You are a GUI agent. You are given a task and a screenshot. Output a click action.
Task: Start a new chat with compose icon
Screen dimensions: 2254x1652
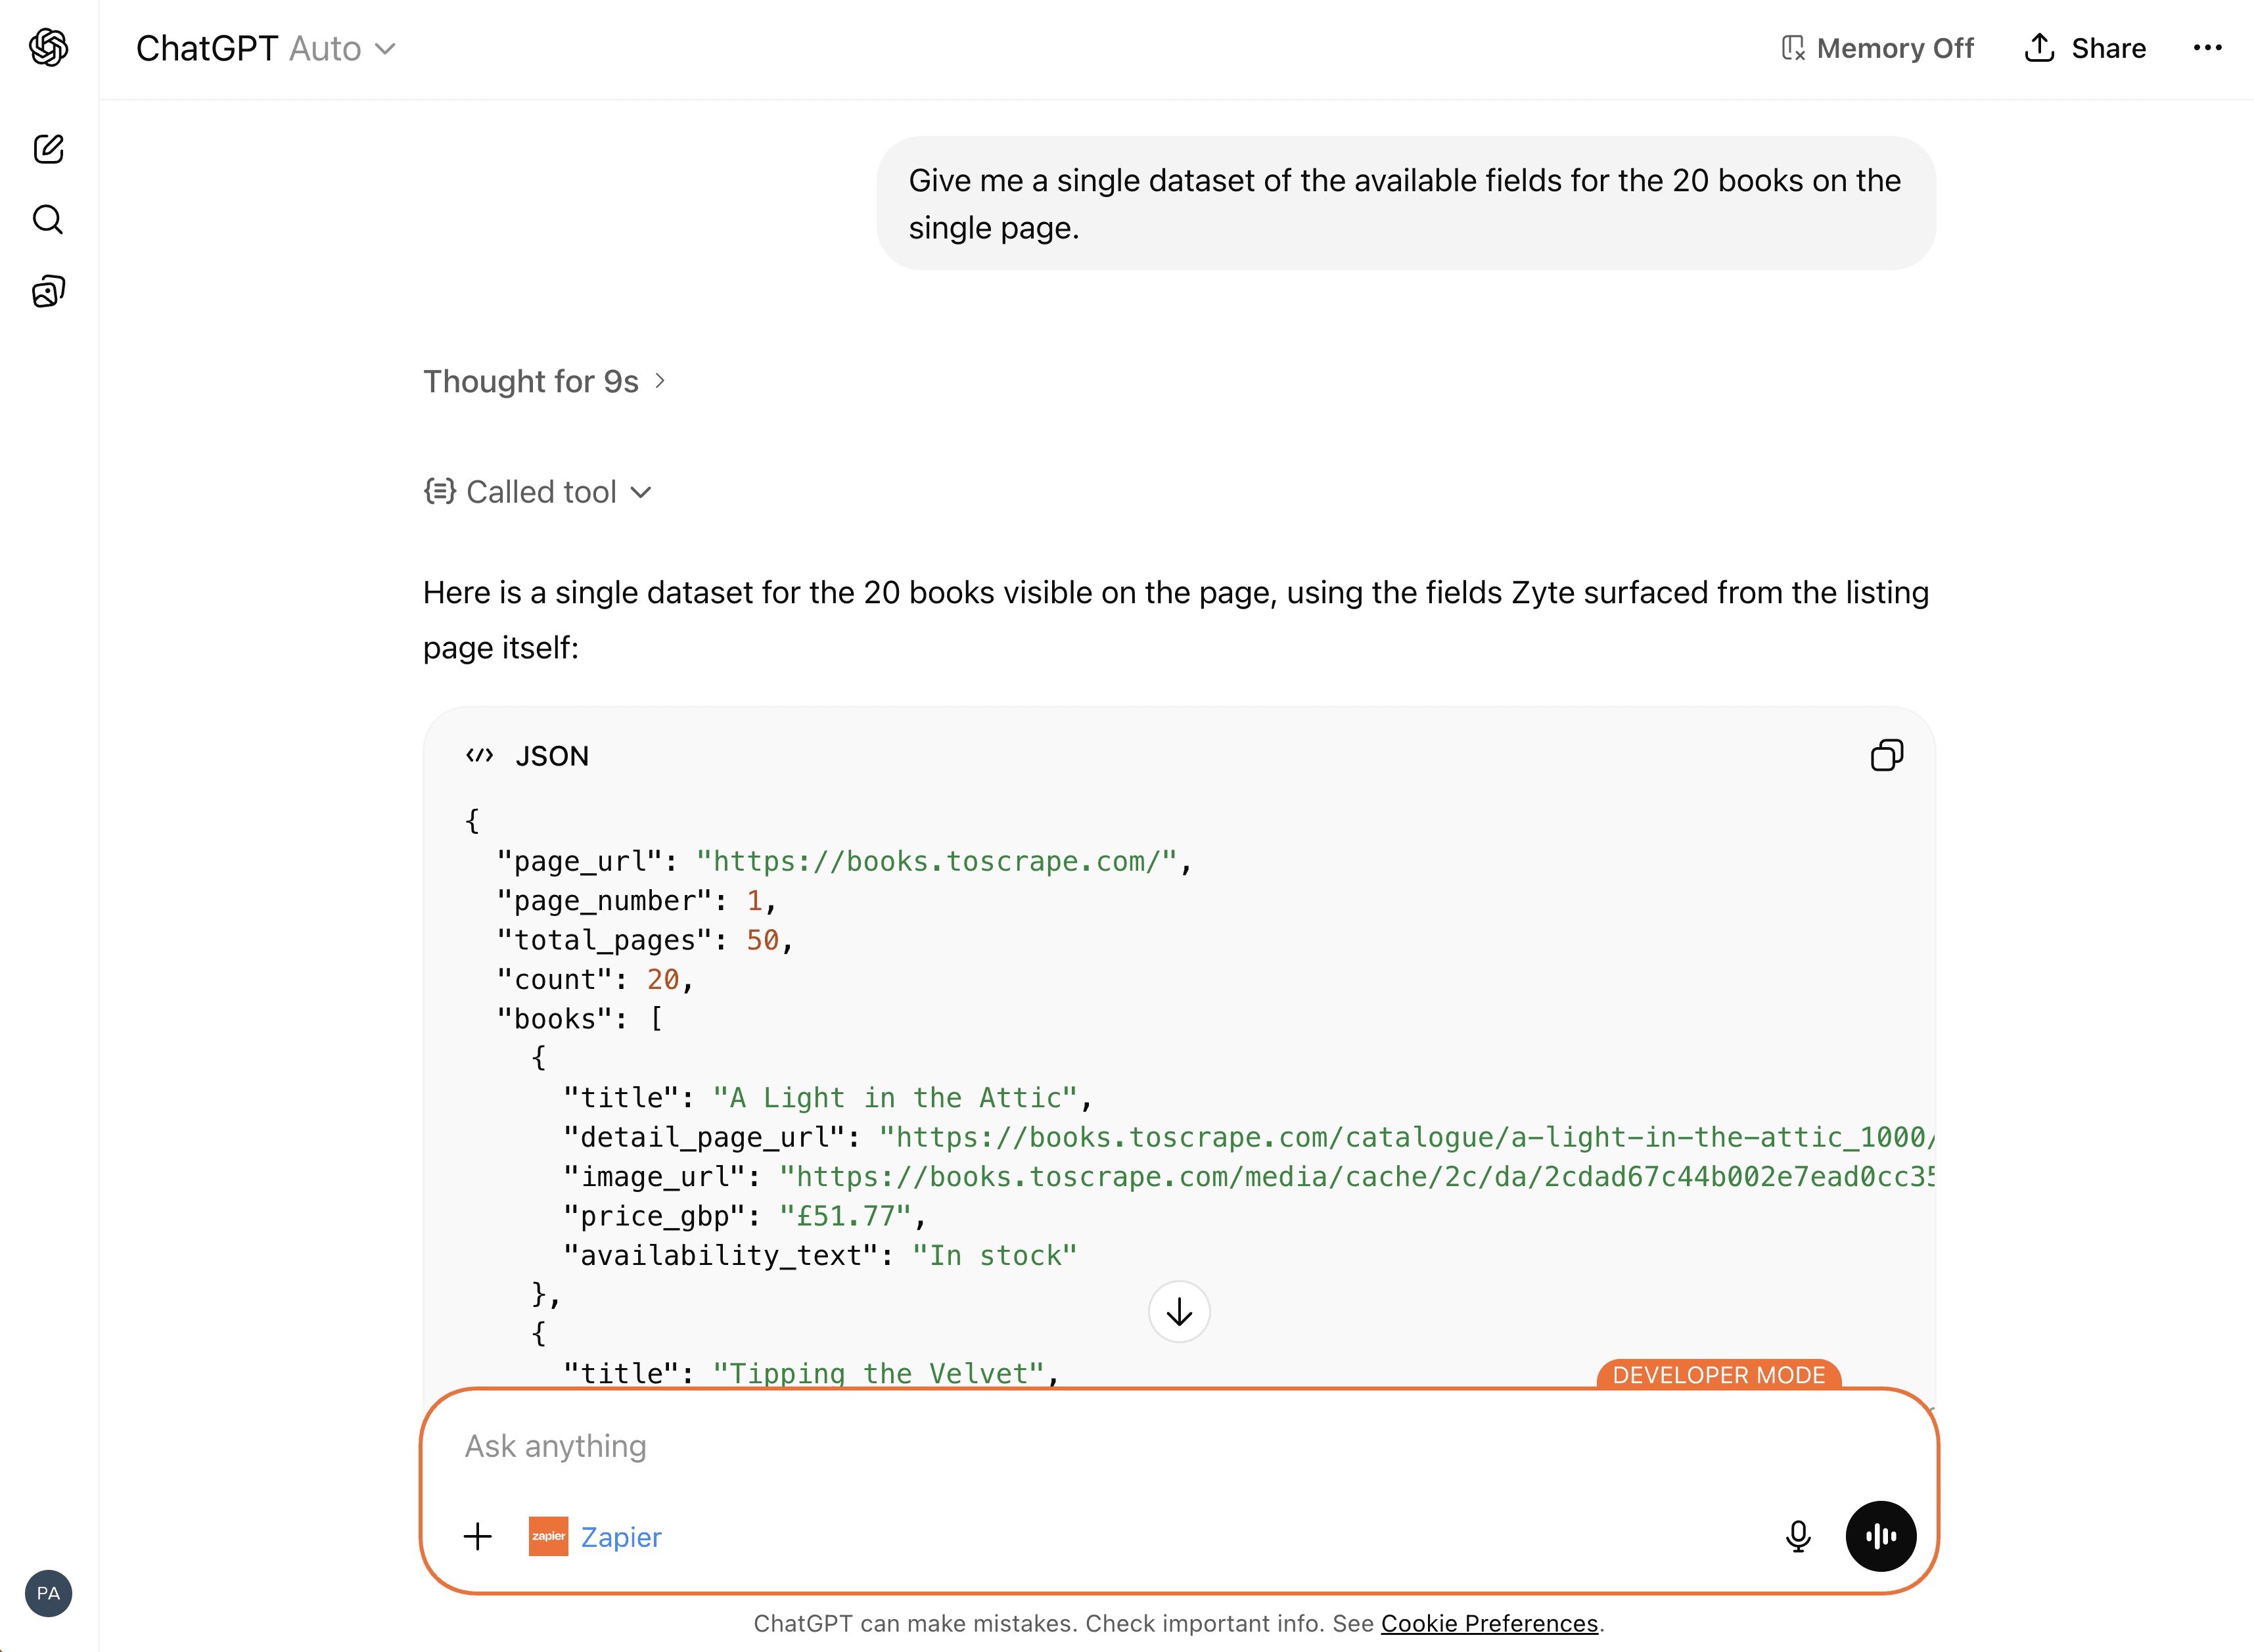click(48, 149)
